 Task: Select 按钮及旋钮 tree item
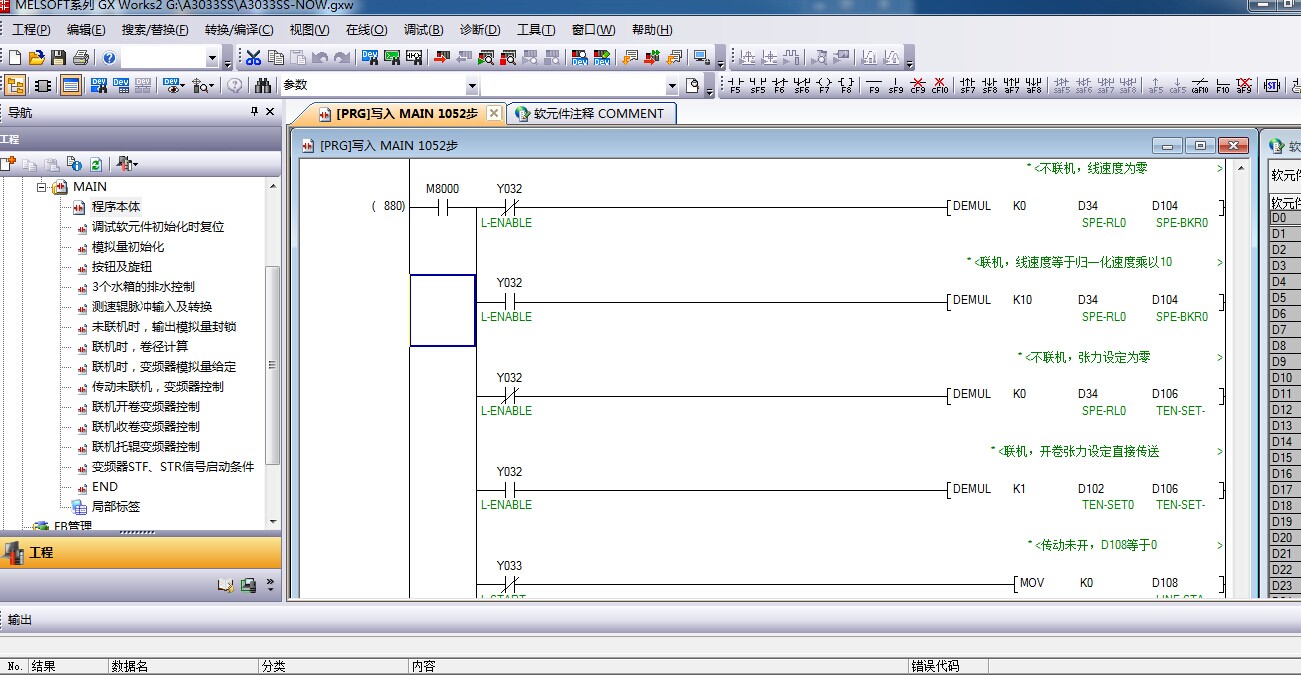[x=122, y=267]
